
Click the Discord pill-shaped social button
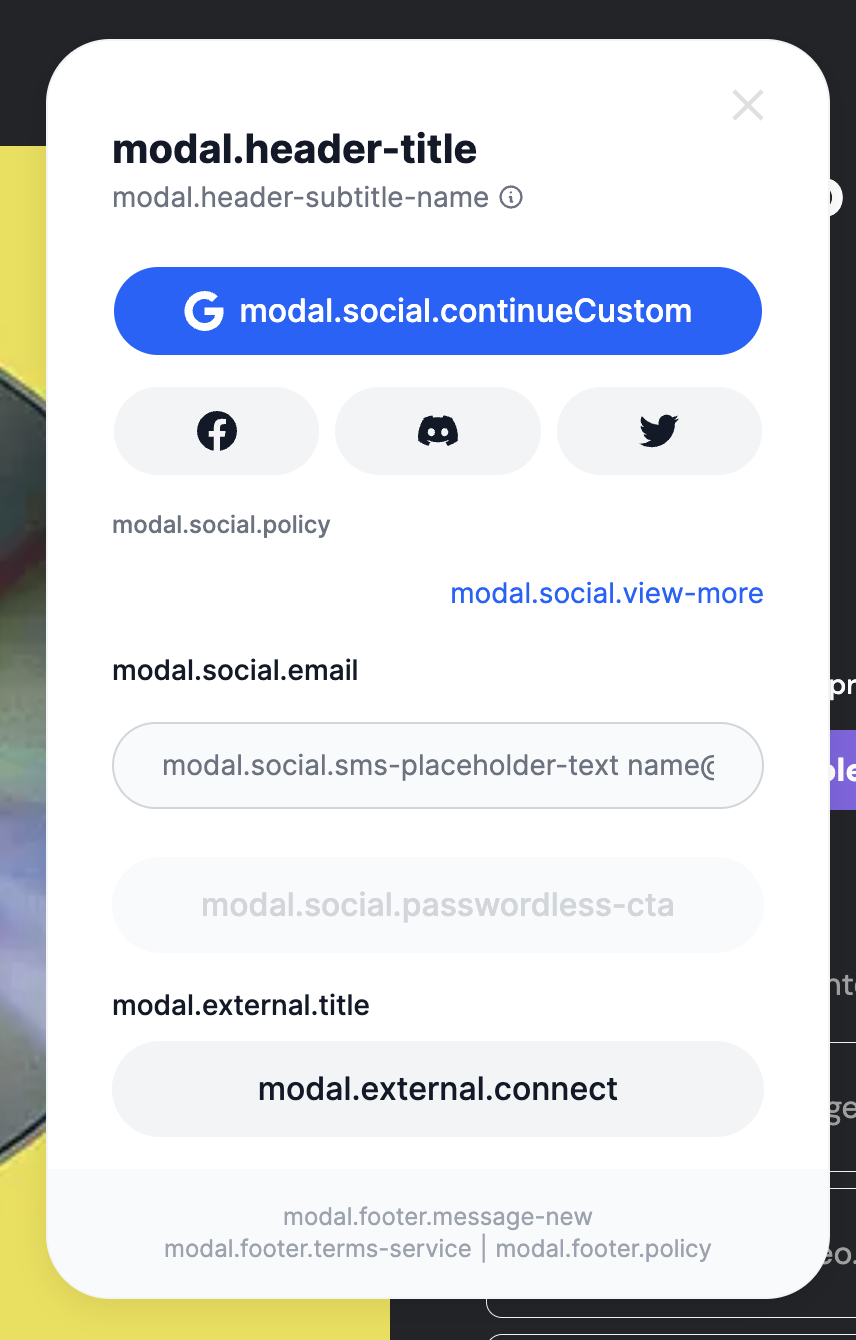coord(437,431)
